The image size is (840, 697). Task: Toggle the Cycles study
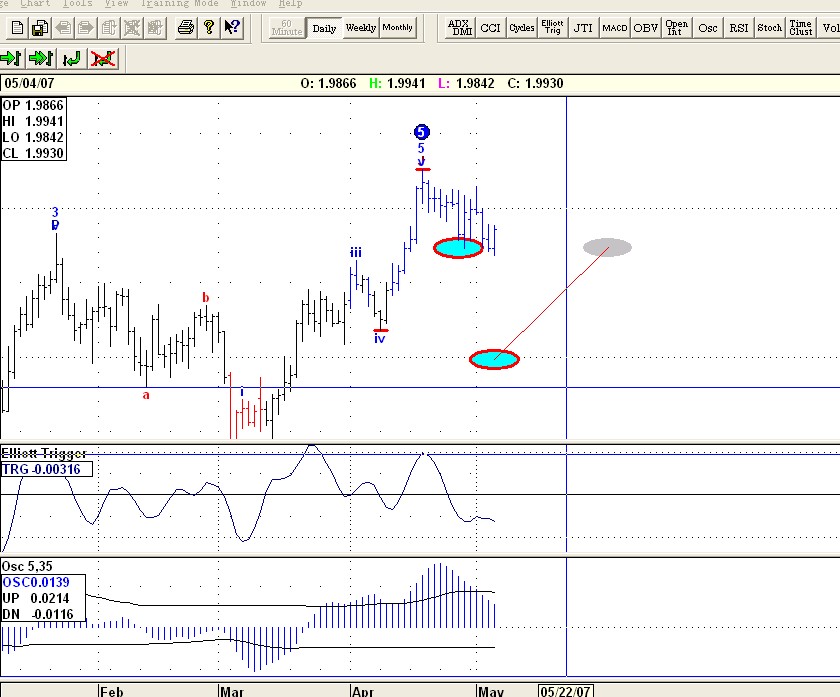click(521, 28)
